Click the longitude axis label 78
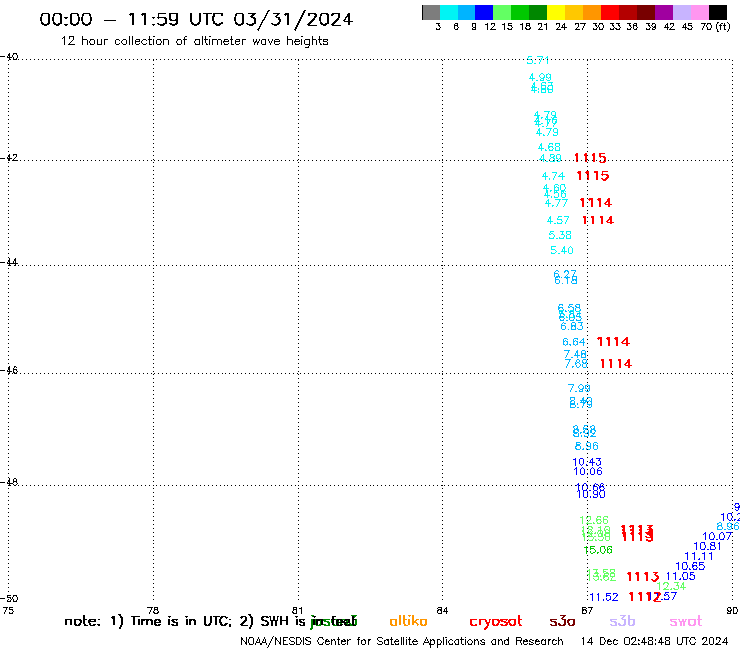This screenshot has height=650, width=740. point(152,610)
